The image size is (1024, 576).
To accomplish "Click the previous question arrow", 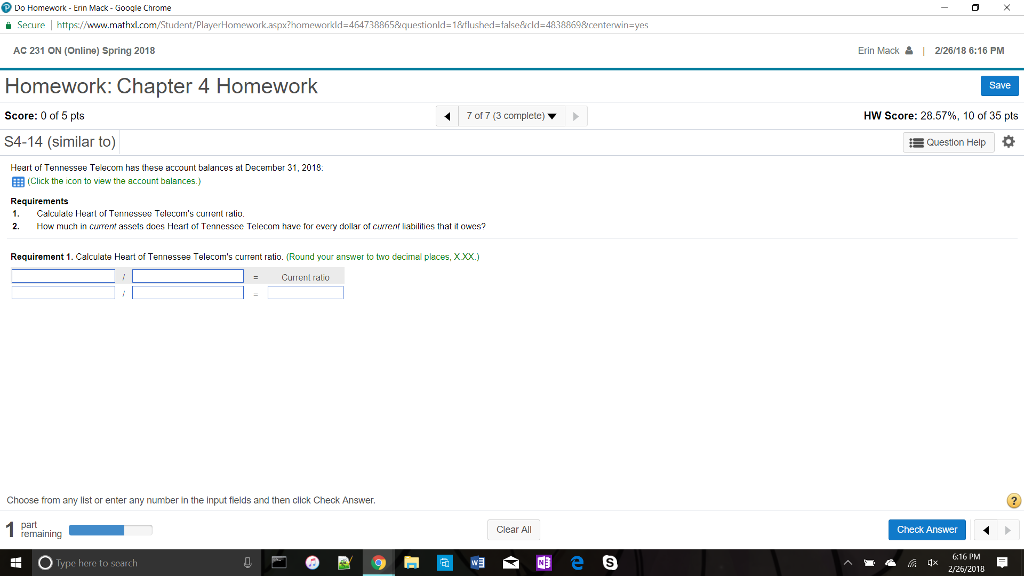I will [x=447, y=115].
